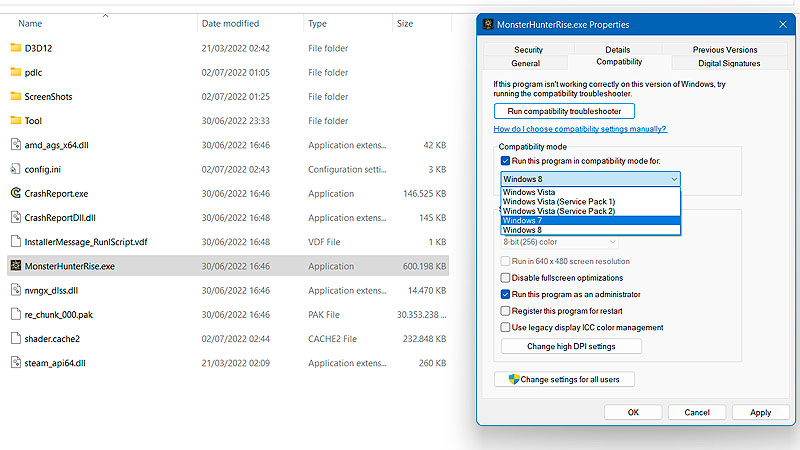This screenshot has height=450, width=800.
Task: Select the config.ini file icon
Action: pos(15,169)
